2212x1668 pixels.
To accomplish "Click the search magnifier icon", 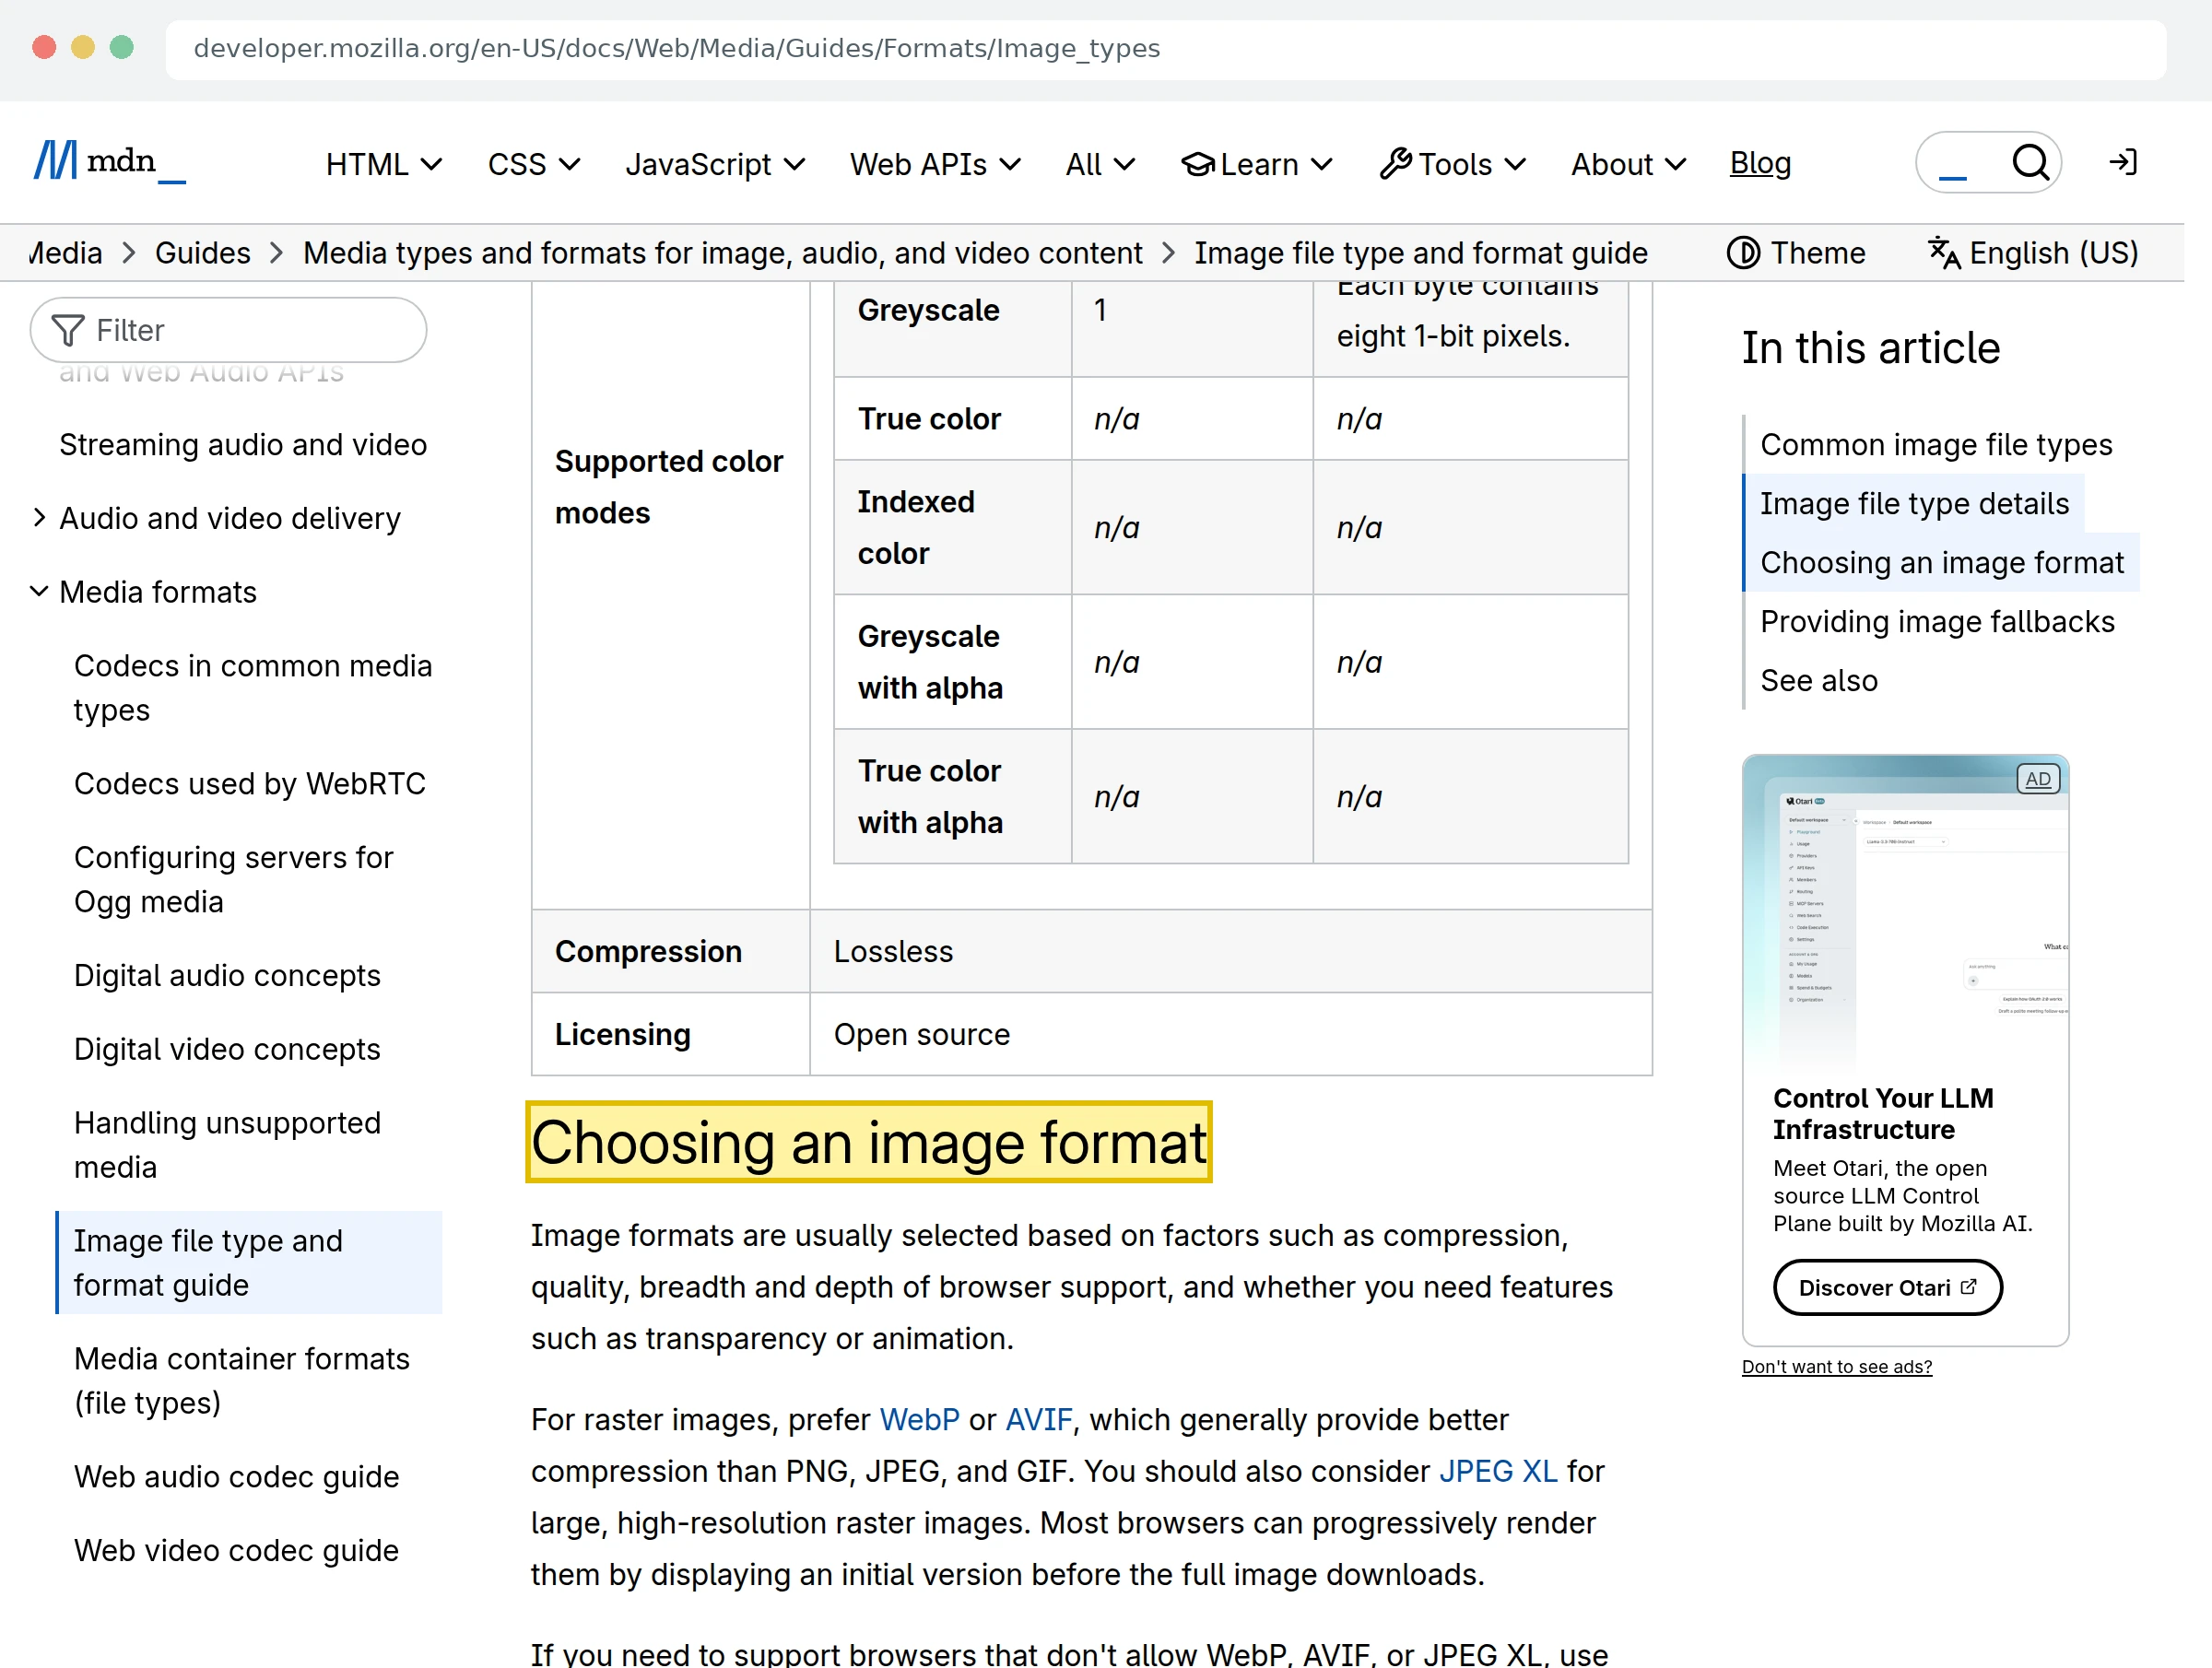I will pos(2030,162).
